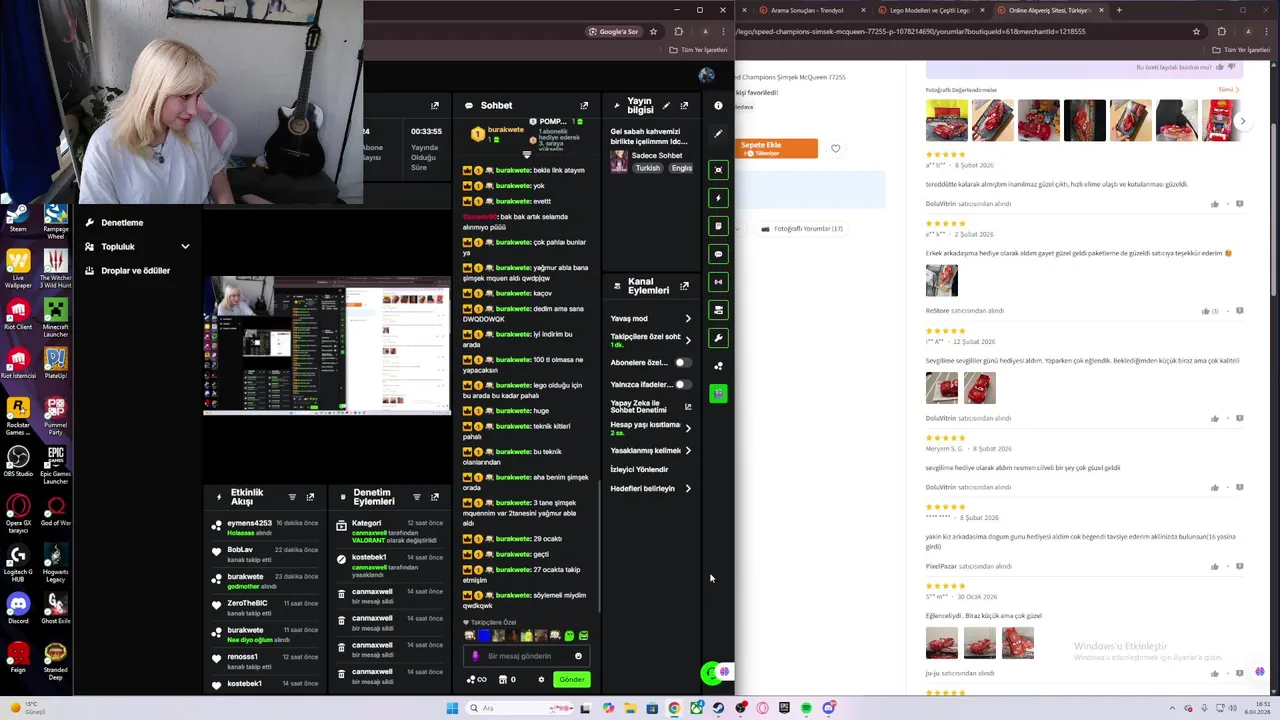Like the DoluVitrin first review with thumbs-up

point(1215,204)
